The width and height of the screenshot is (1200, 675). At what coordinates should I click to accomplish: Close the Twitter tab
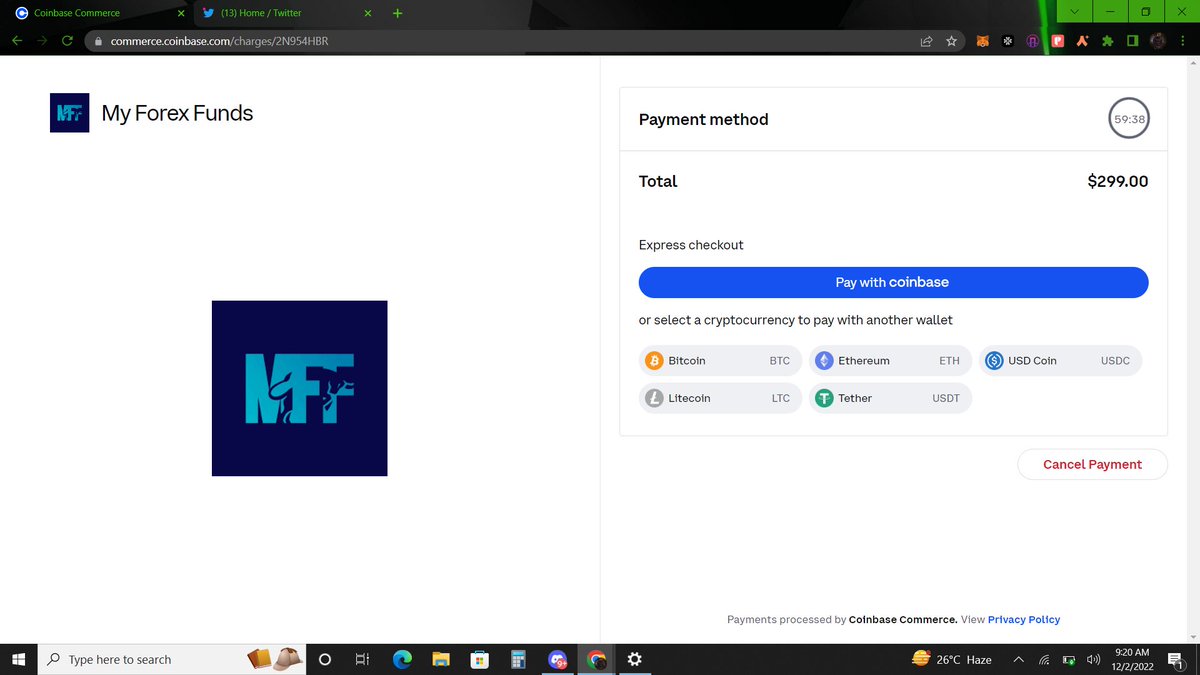click(x=368, y=13)
